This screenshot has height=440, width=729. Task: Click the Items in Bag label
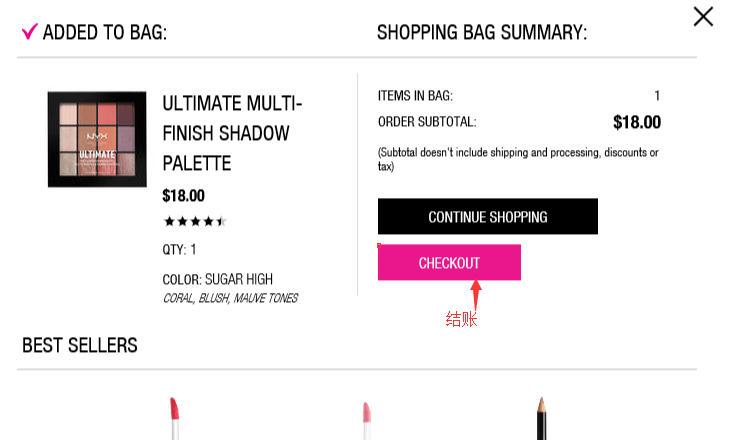tap(415, 96)
